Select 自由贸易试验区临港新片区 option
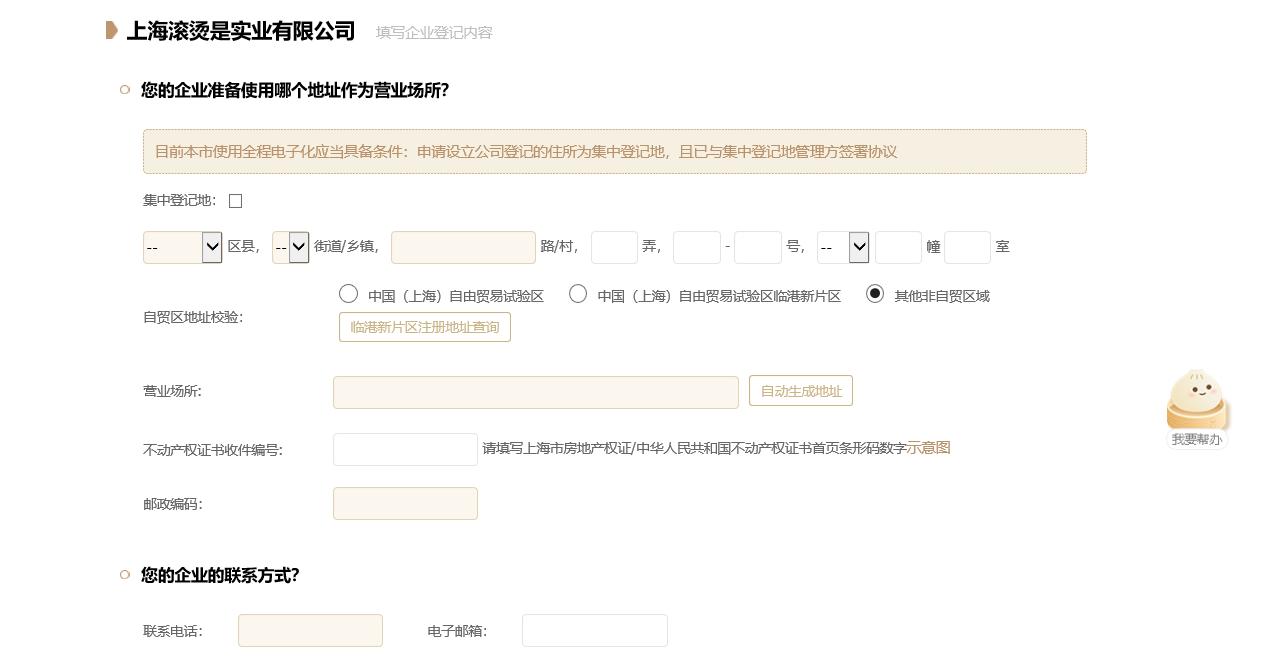The width and height of the screenshot is (1284, 661). tap(578, 293)
